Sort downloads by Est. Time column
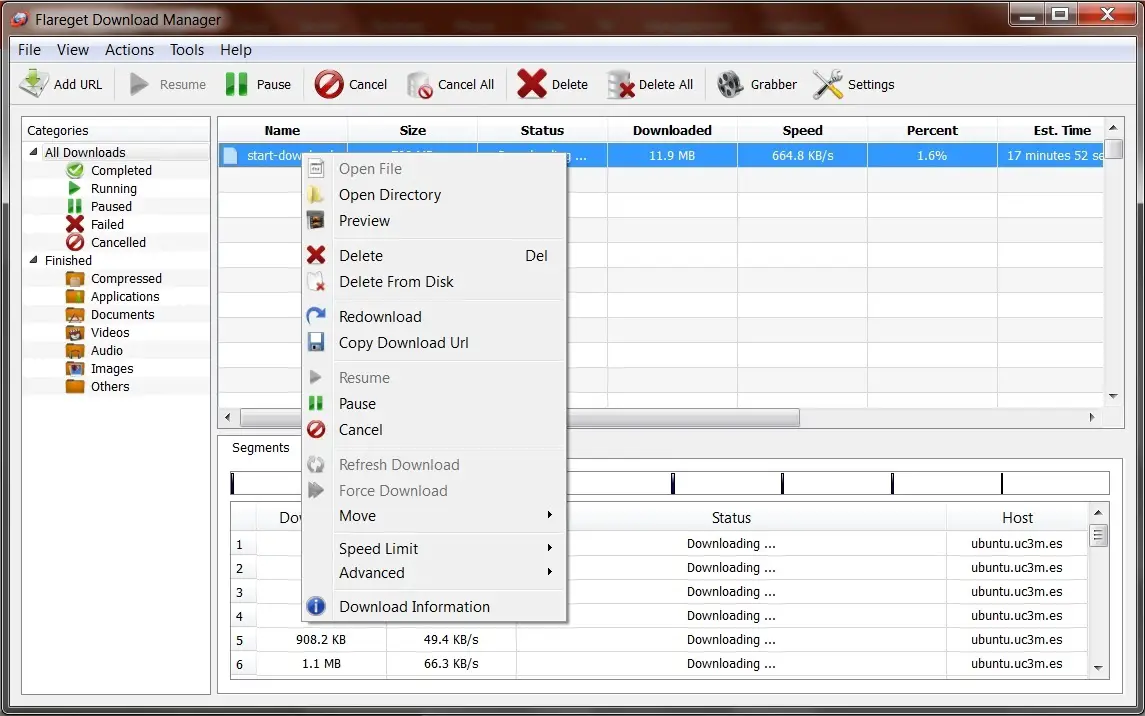Image resolution: width=1145 pixels, height=716 pixels. click(x=1052, y=131)
